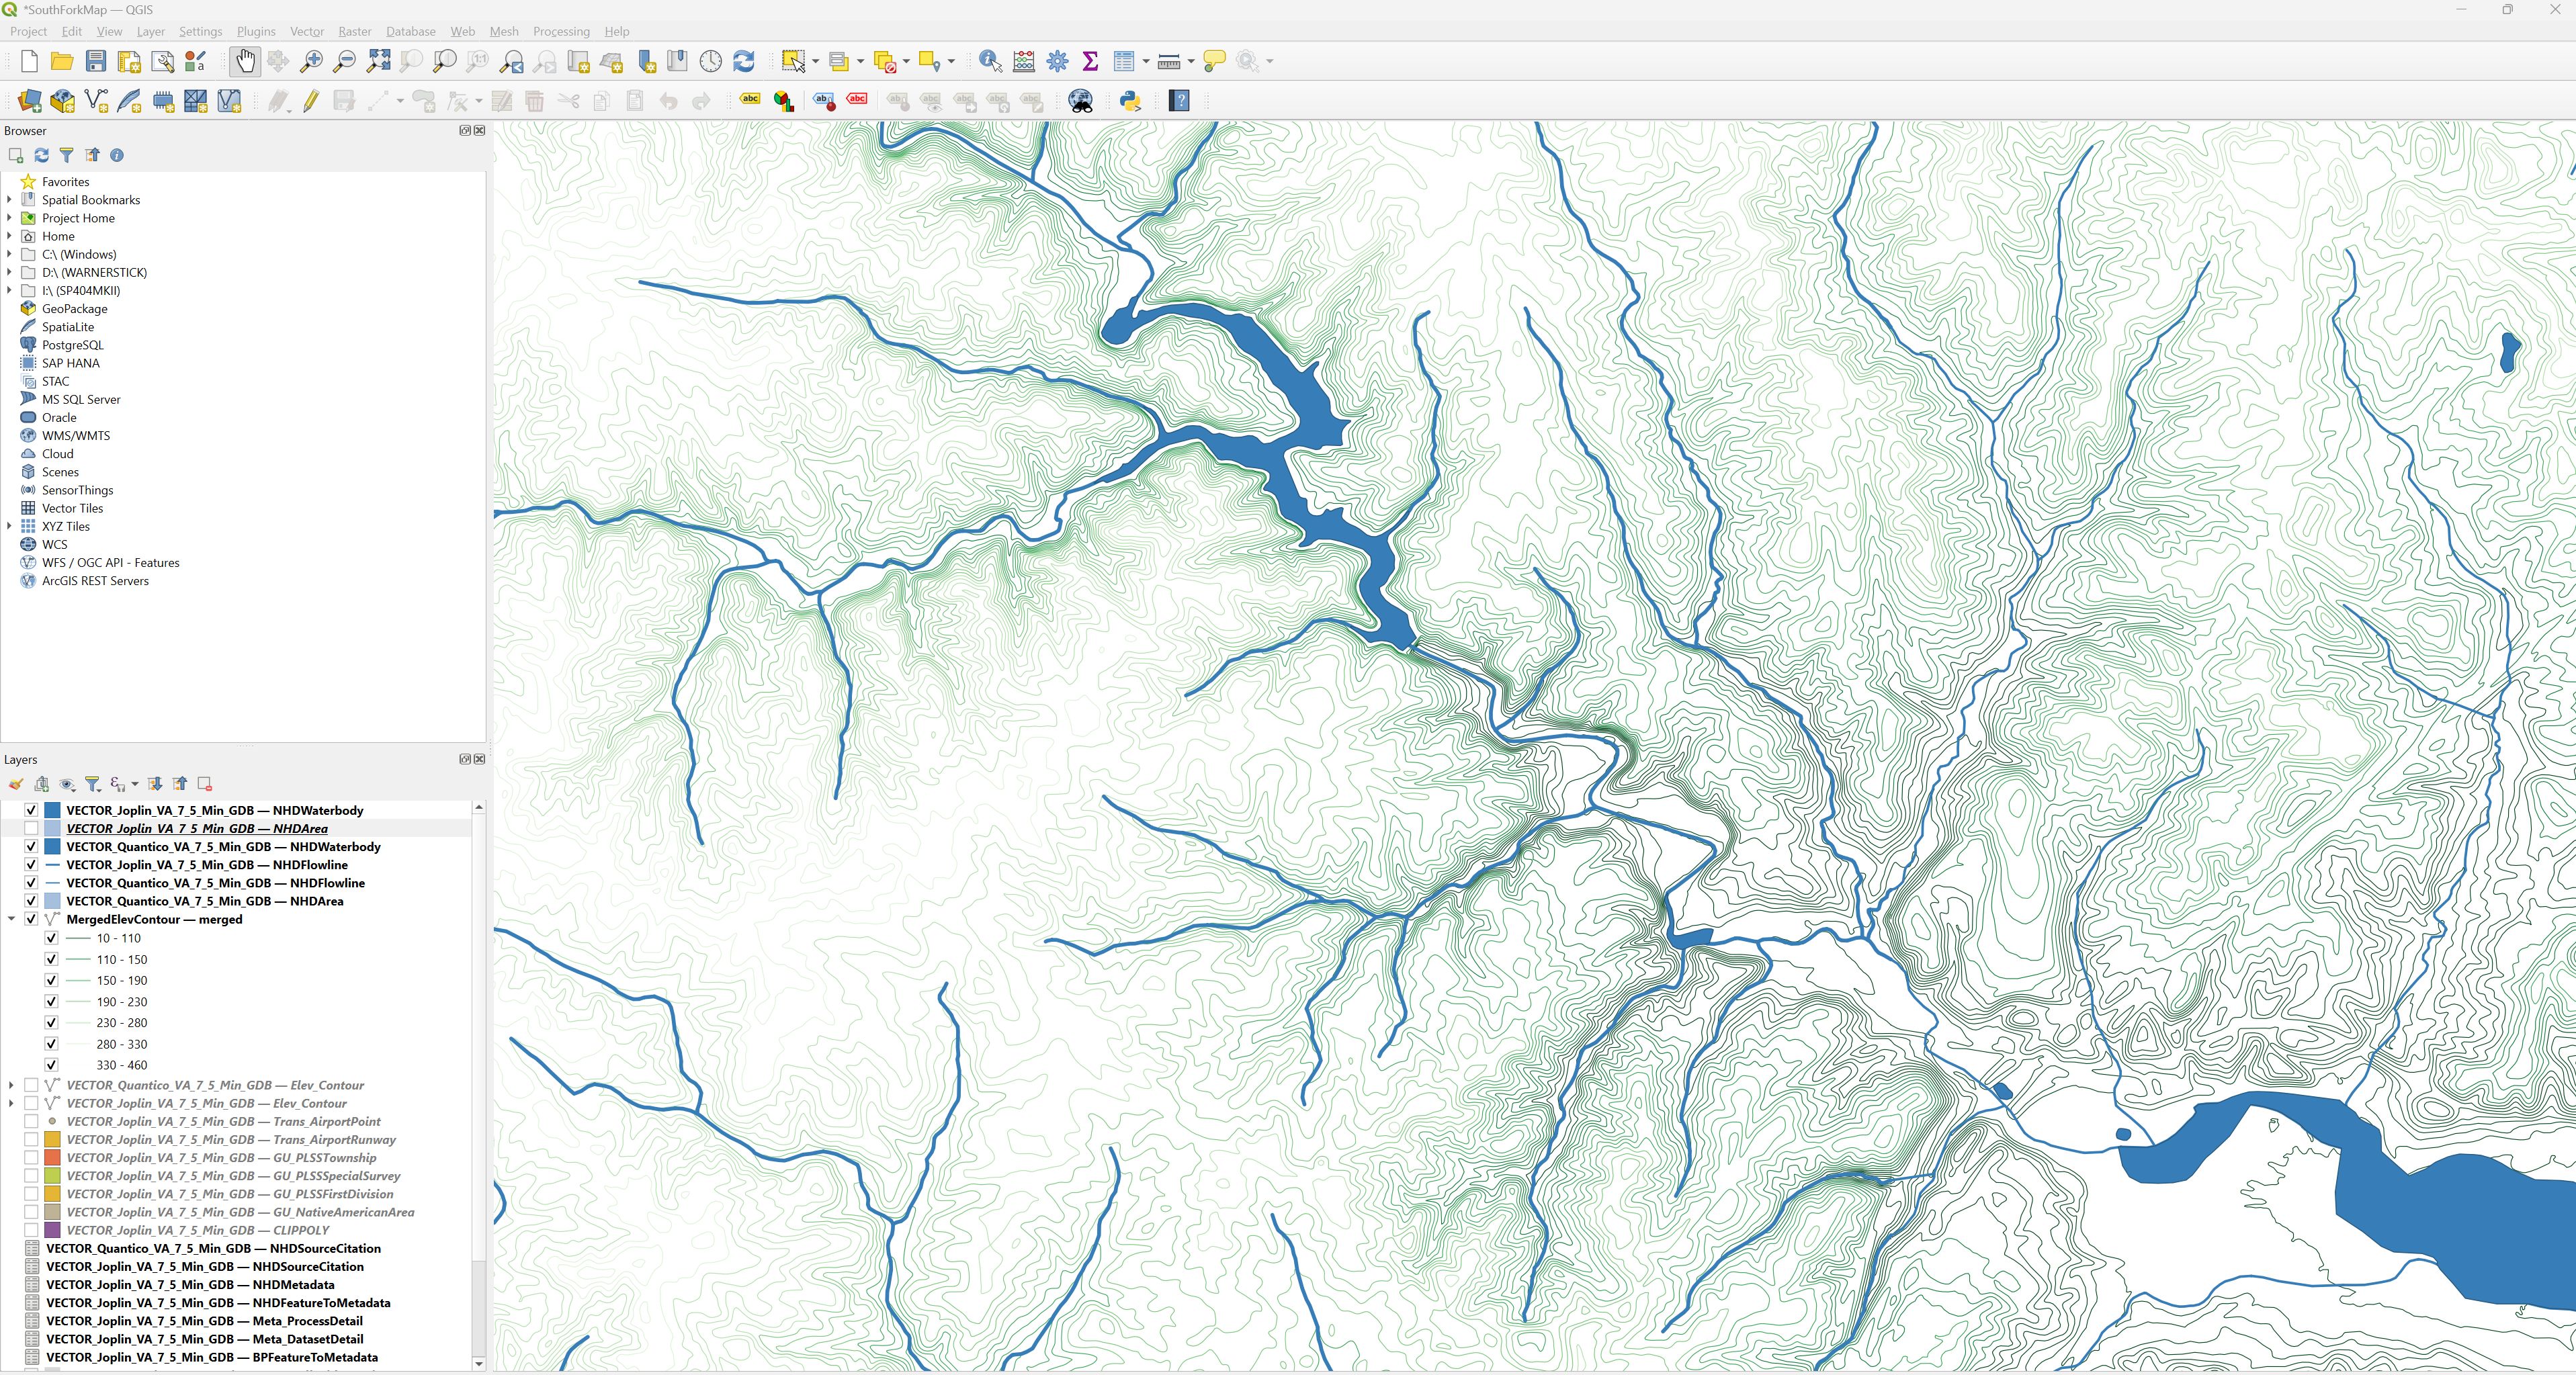The height and width of the screenshot is (1375, 2576).
Task: Hide the Joplin NHDFlowline layer
Action: (31, 864)
